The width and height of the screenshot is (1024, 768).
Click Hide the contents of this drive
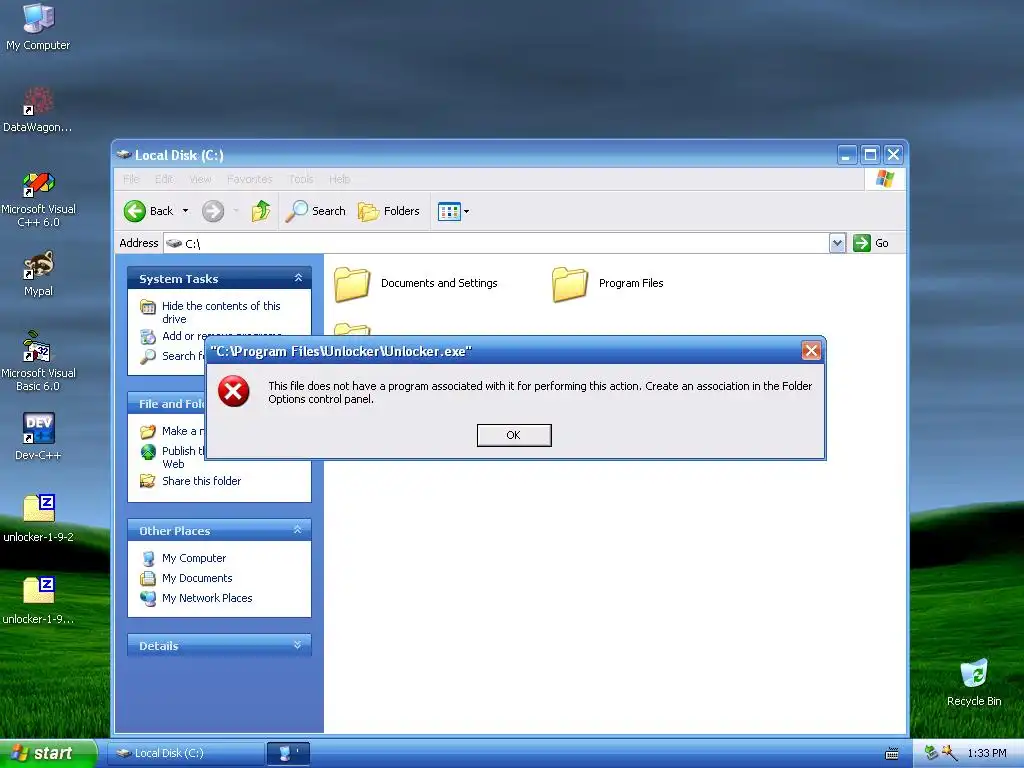(x=221, y=312)
